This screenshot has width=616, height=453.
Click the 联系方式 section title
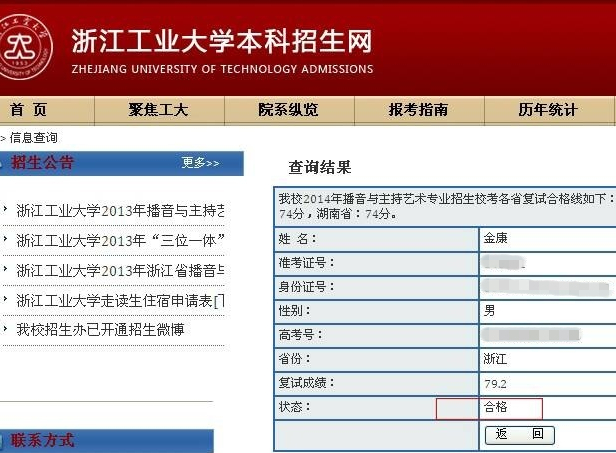click(42, 440)
